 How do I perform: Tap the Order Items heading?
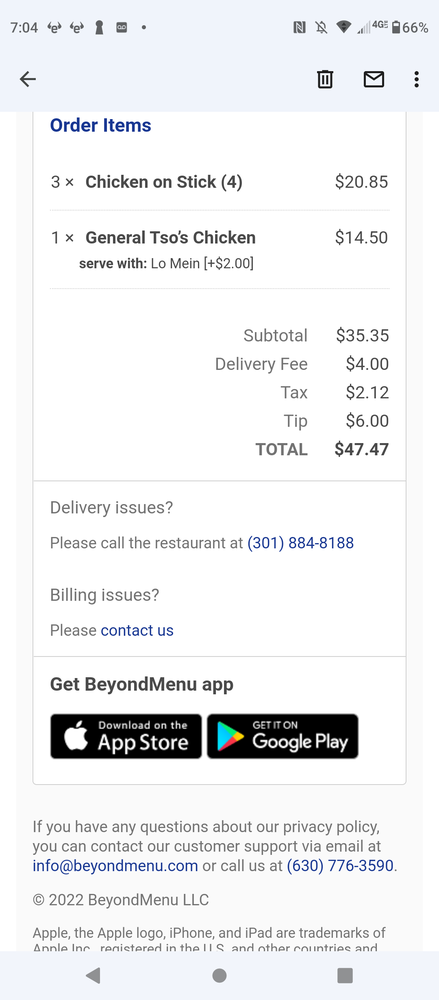pyautogui.click(x=101, y=126)
